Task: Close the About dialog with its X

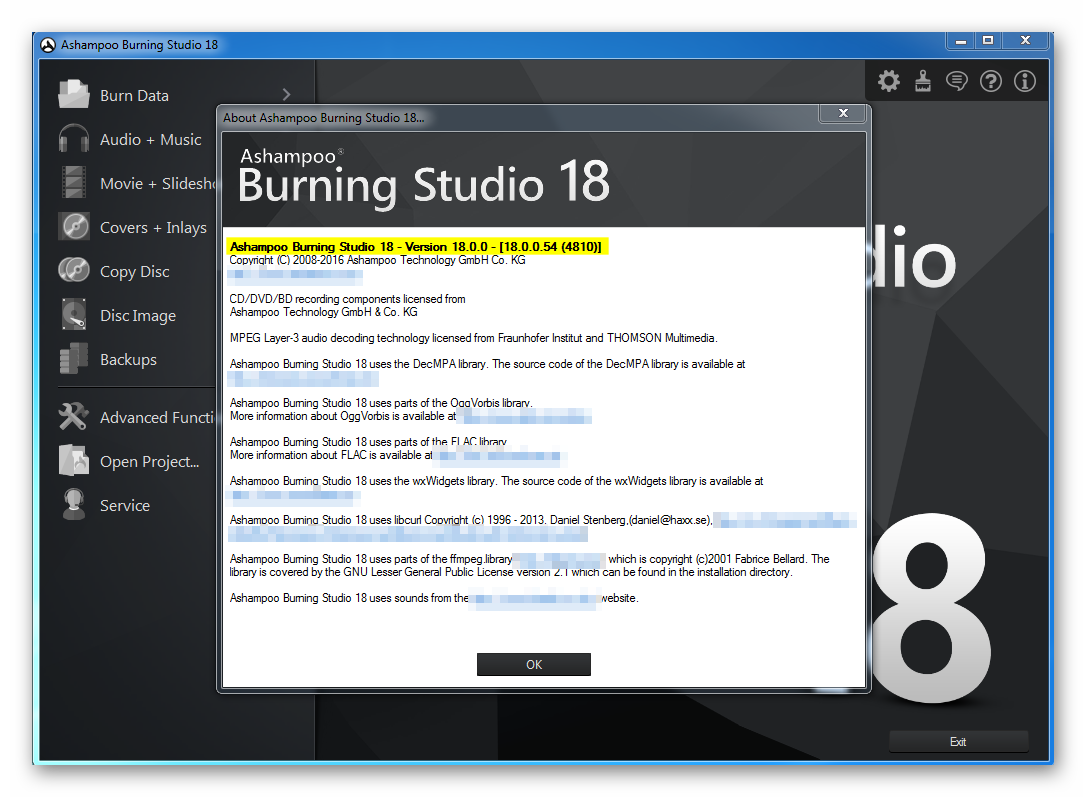Action: tap(843, 114)
